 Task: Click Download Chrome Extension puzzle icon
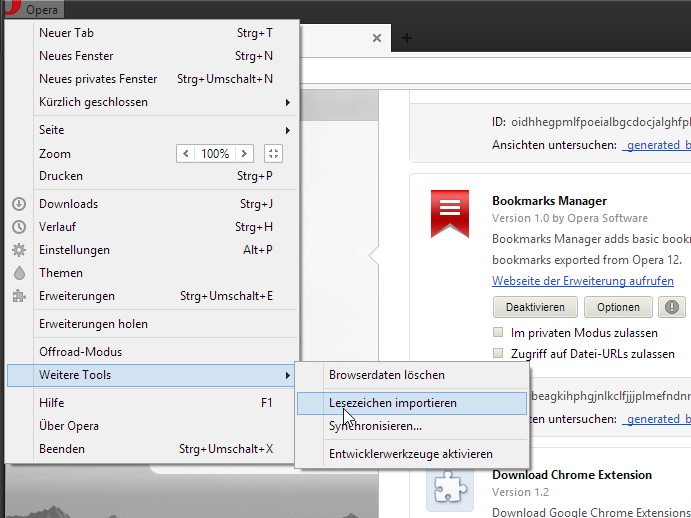tap(450, 487)
